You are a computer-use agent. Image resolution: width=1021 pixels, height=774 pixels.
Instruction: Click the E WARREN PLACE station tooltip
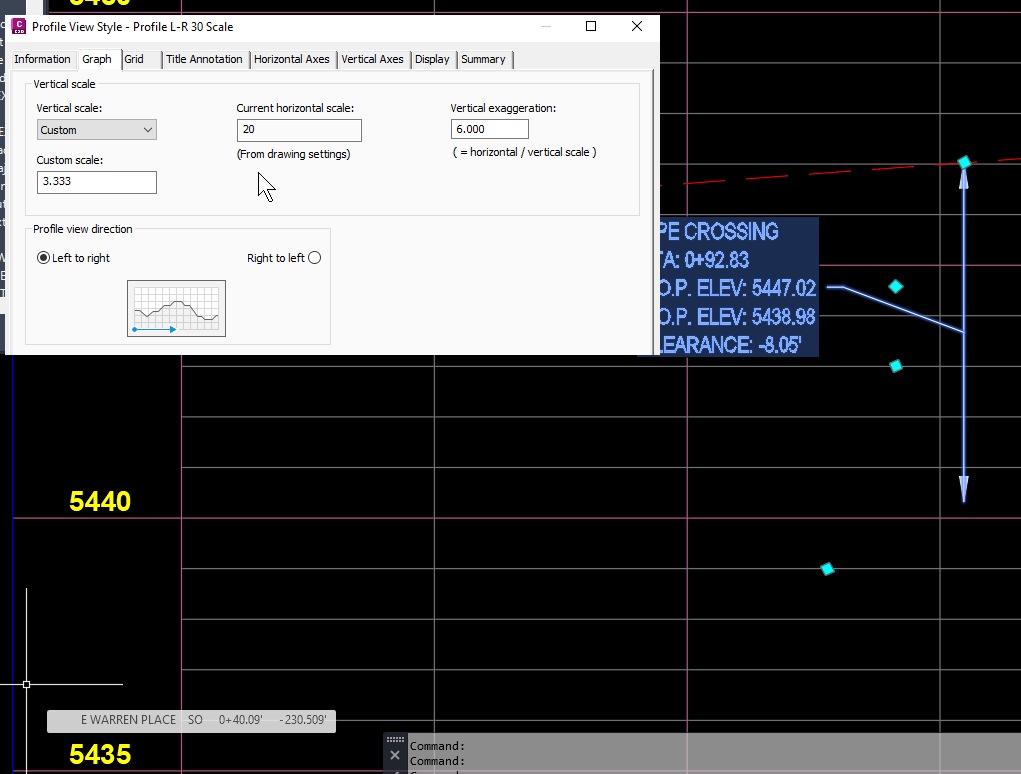[x=190, y=720]
